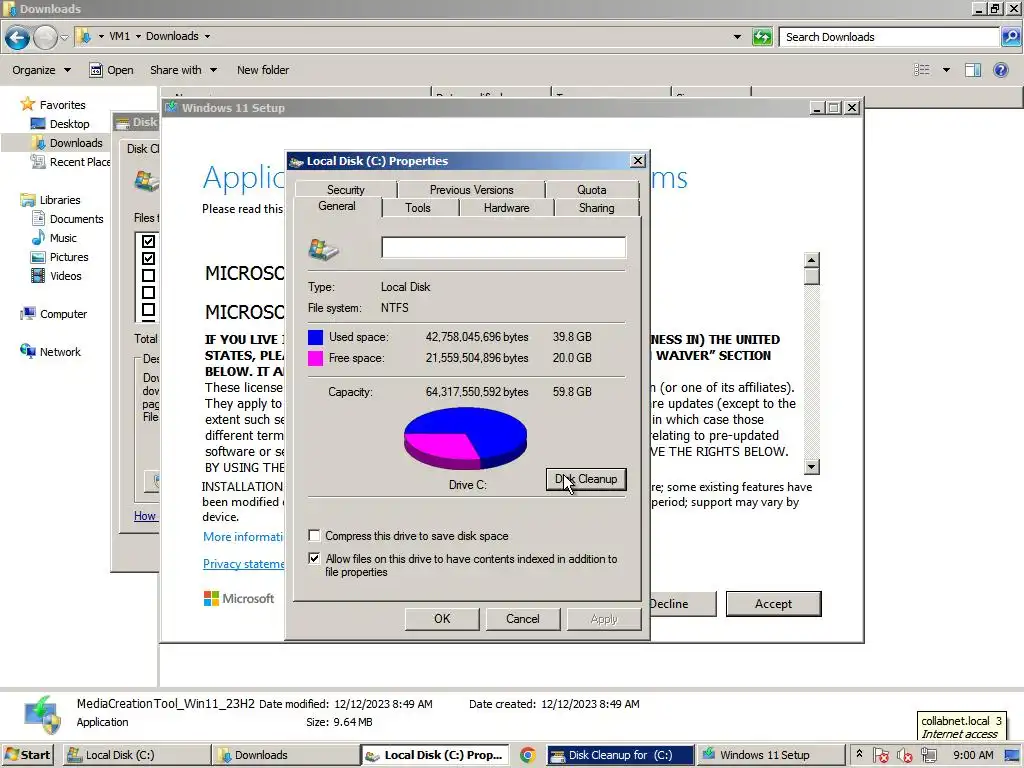Open Privacy statement link in Setup
This screenshot has height=768, width=1024.
244,564
